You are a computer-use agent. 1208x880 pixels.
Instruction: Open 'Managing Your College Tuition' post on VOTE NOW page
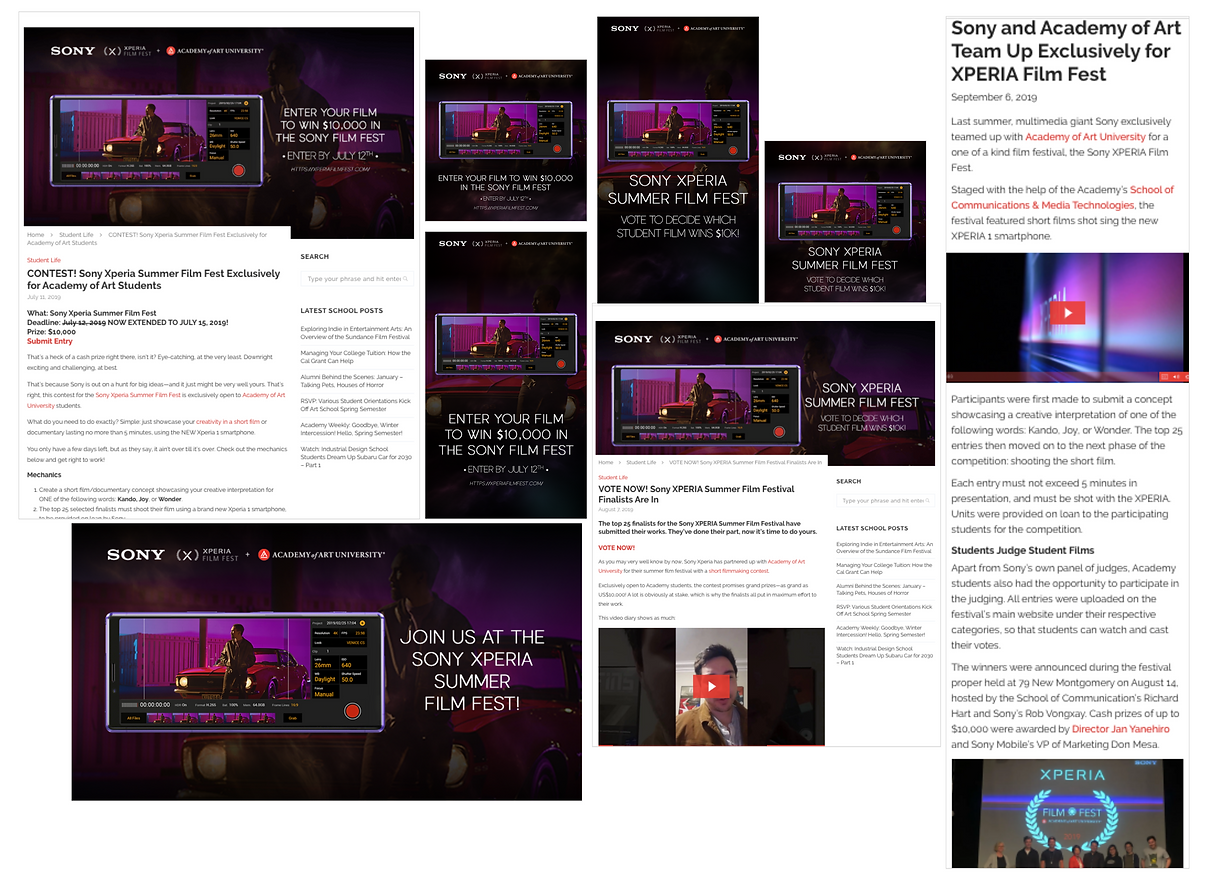coord(886,568)
